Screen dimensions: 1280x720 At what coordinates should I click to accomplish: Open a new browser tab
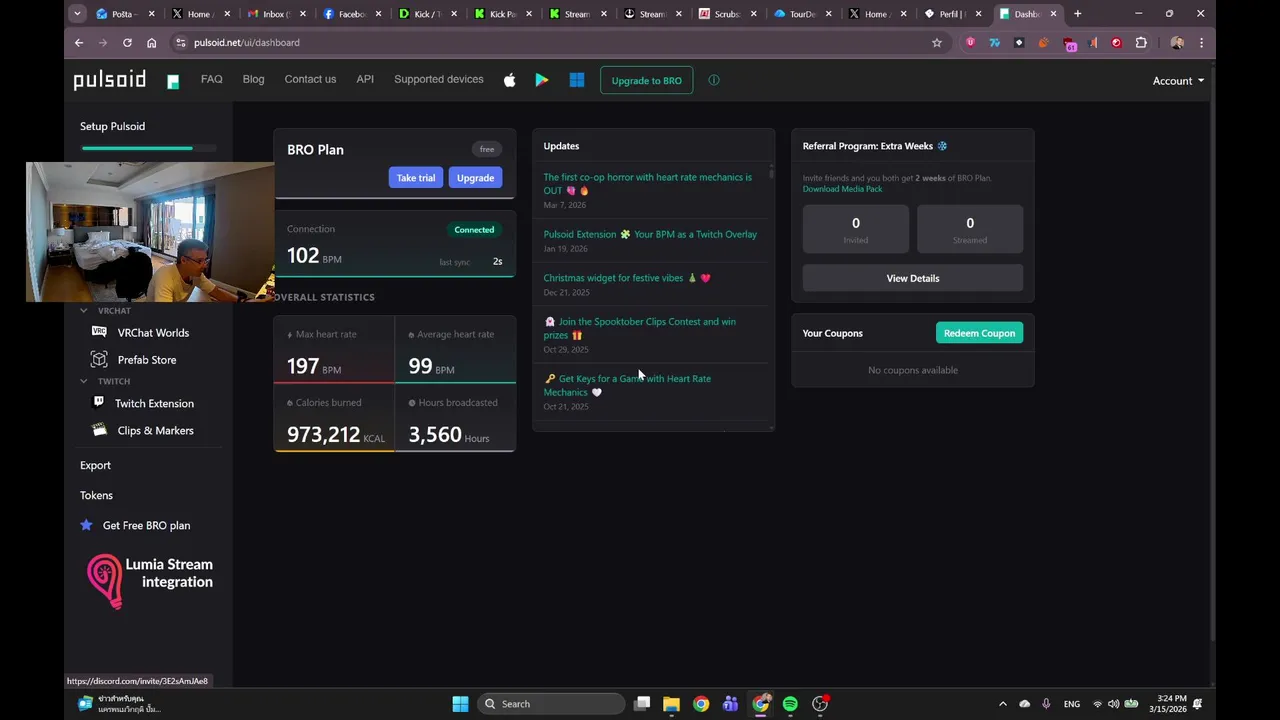(x=1077, y=14)
